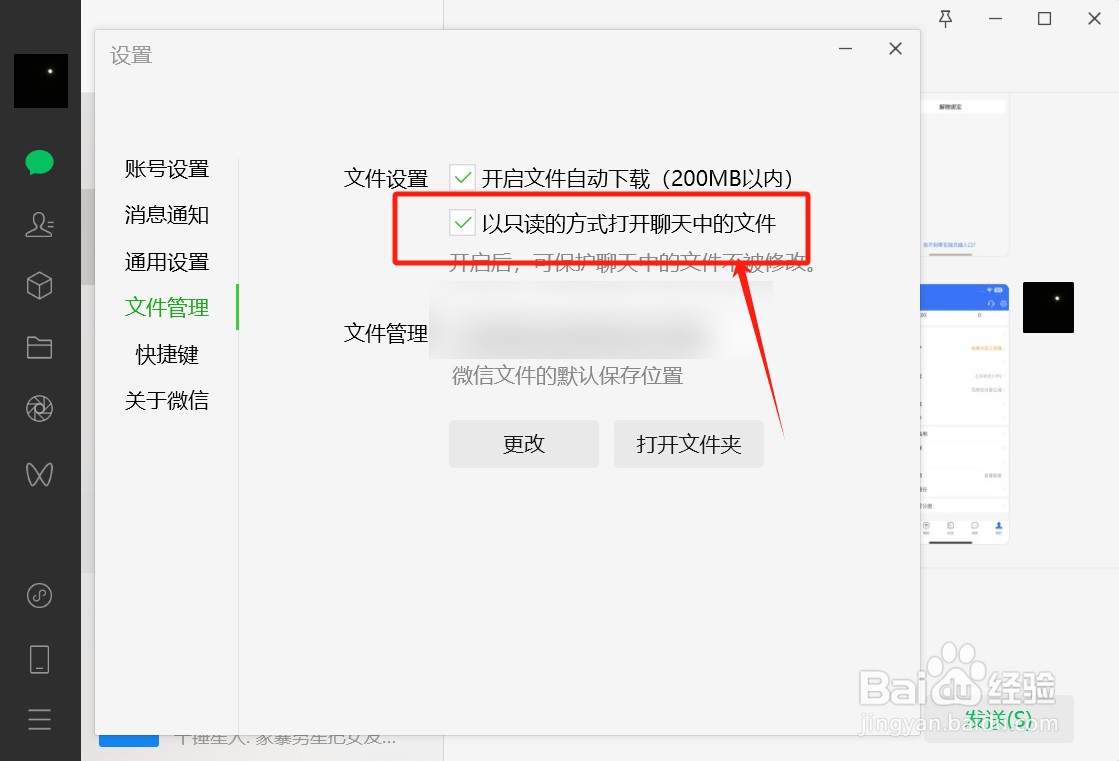Open Chat Files via the folder icon
The image size is (1119, 761).
click(x=39, y=347)
